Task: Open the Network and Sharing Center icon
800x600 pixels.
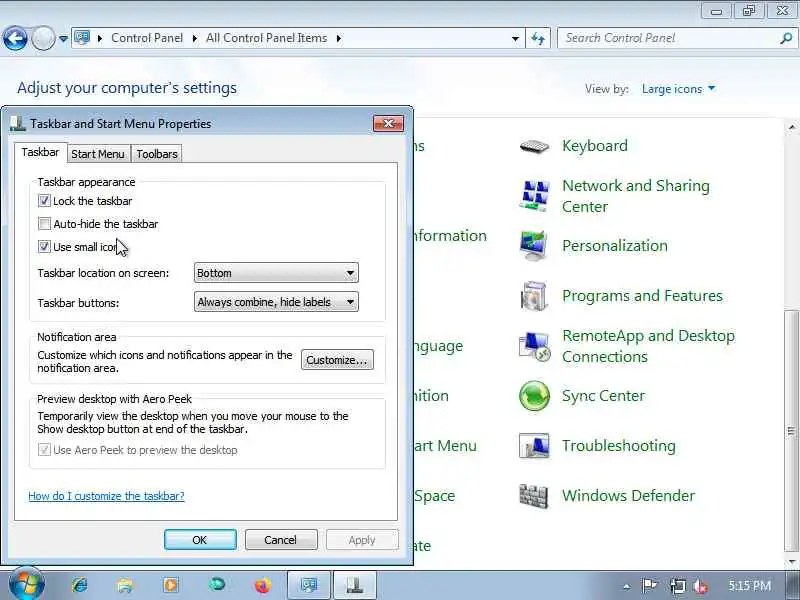Action: pos(534,195)
